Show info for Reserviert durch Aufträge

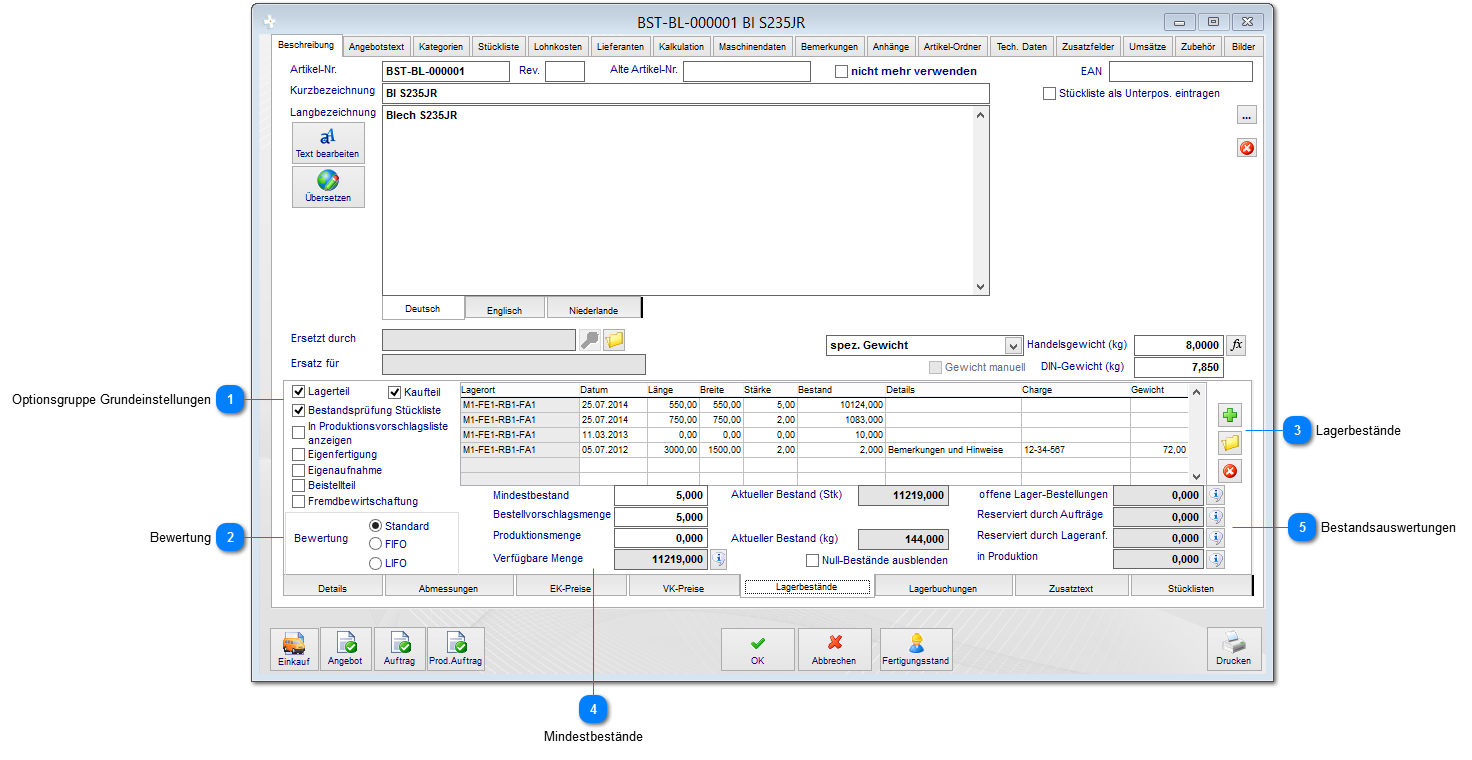pyautogui.click(x=1216, y=517)
